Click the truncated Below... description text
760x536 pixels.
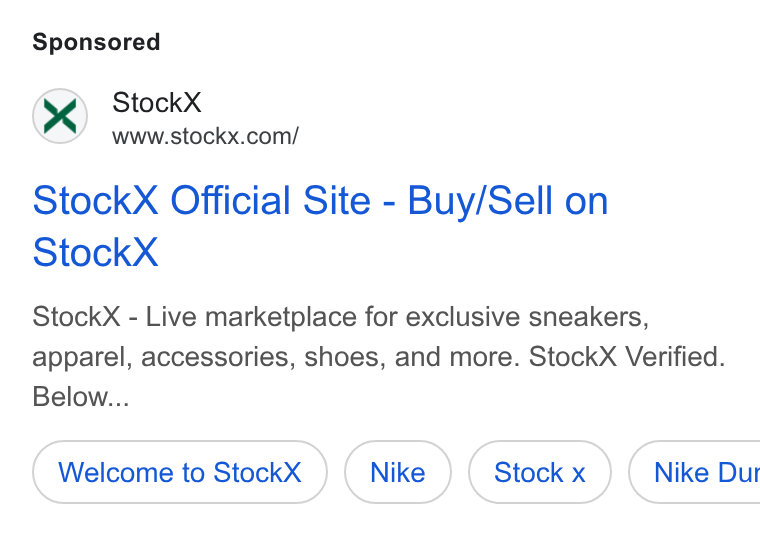click(x=81, y=396)
